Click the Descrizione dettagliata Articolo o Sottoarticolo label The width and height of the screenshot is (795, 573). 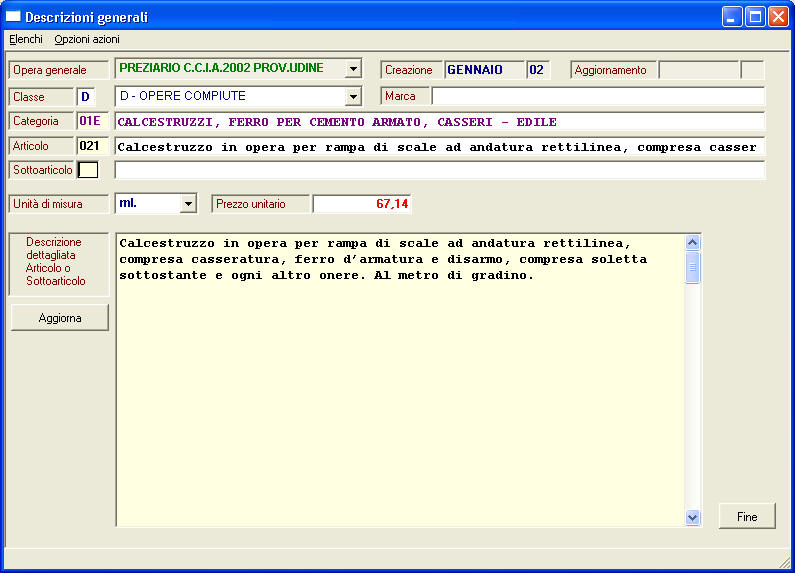58,264
